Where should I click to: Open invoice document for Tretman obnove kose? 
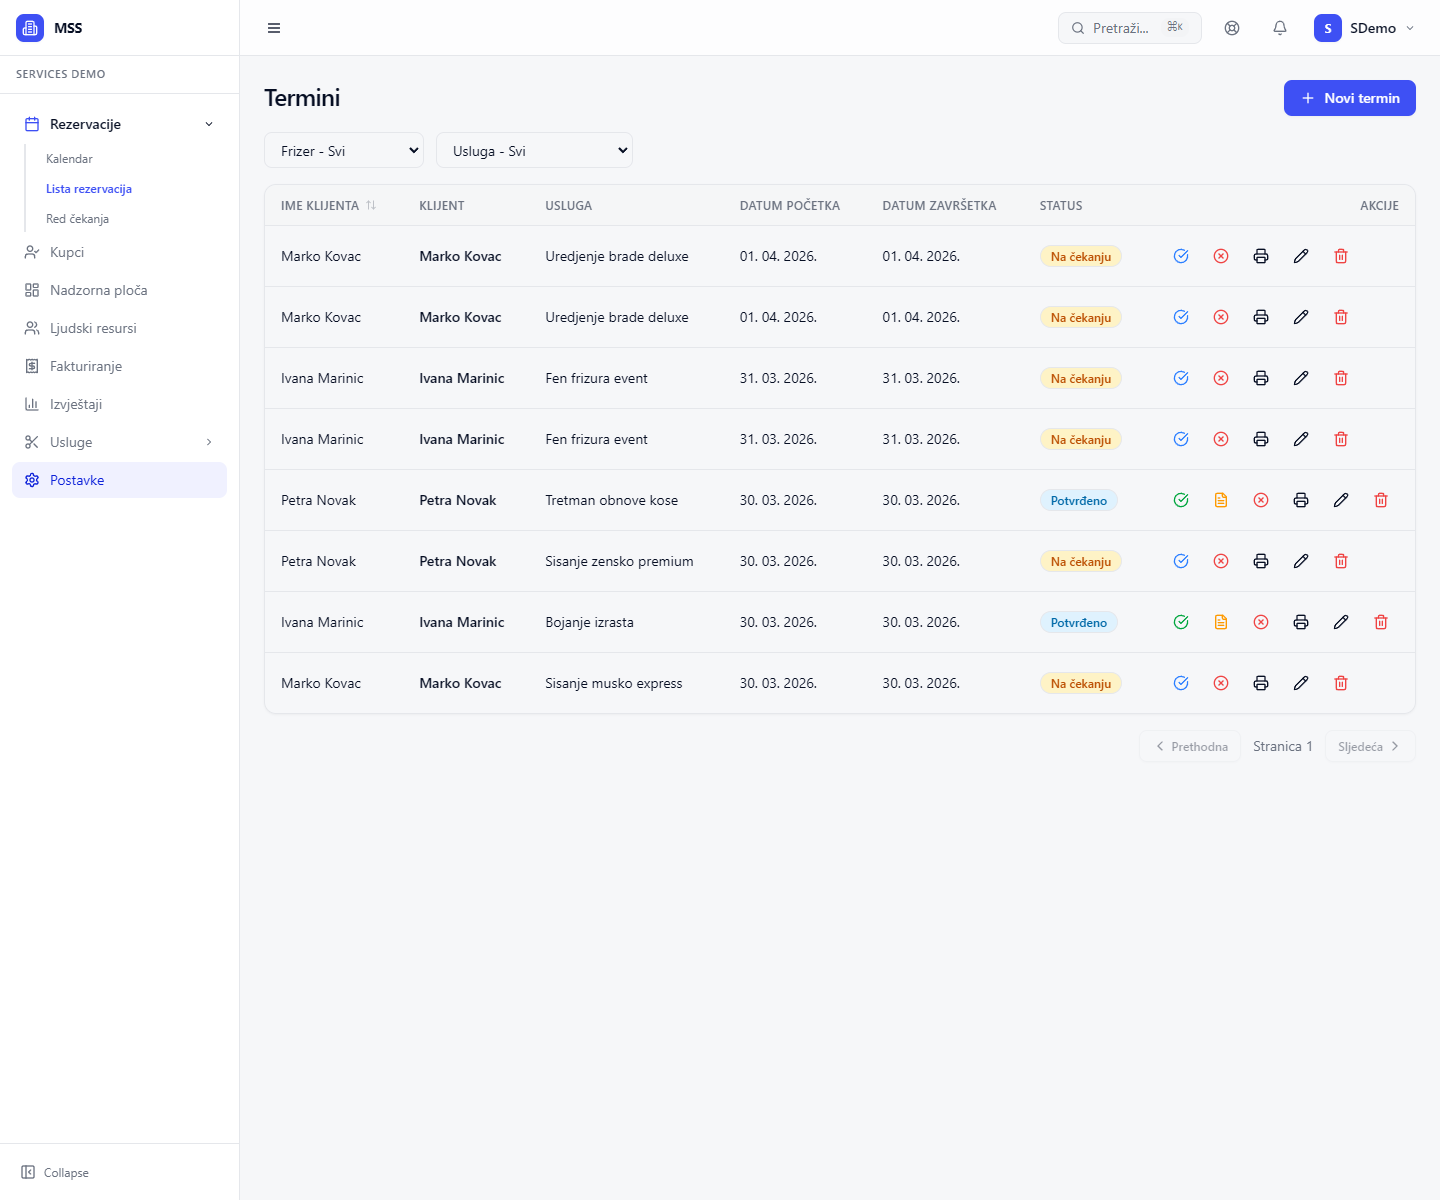coord(1221,500)
